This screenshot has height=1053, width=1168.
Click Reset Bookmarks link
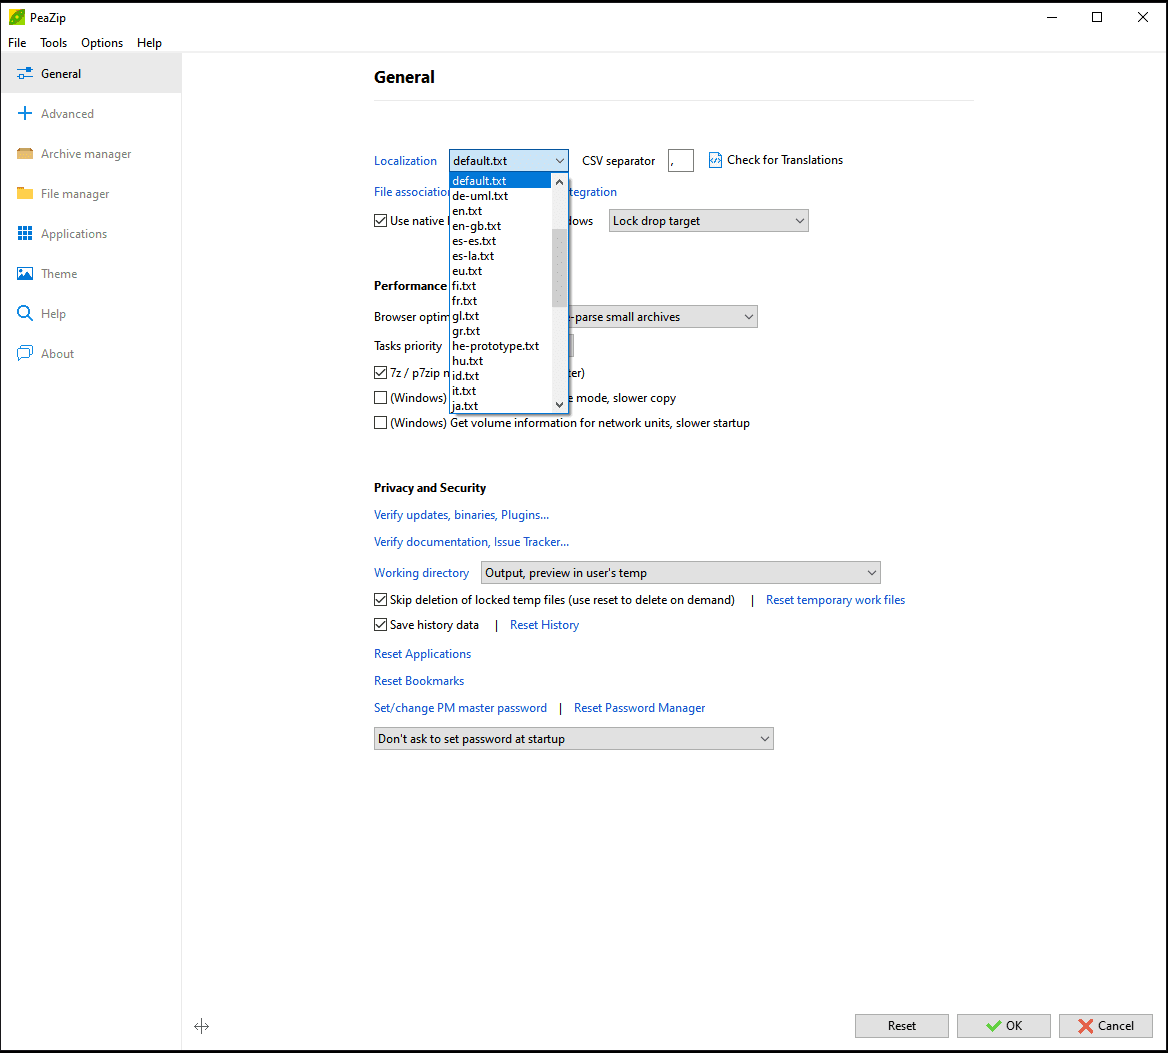419,681
